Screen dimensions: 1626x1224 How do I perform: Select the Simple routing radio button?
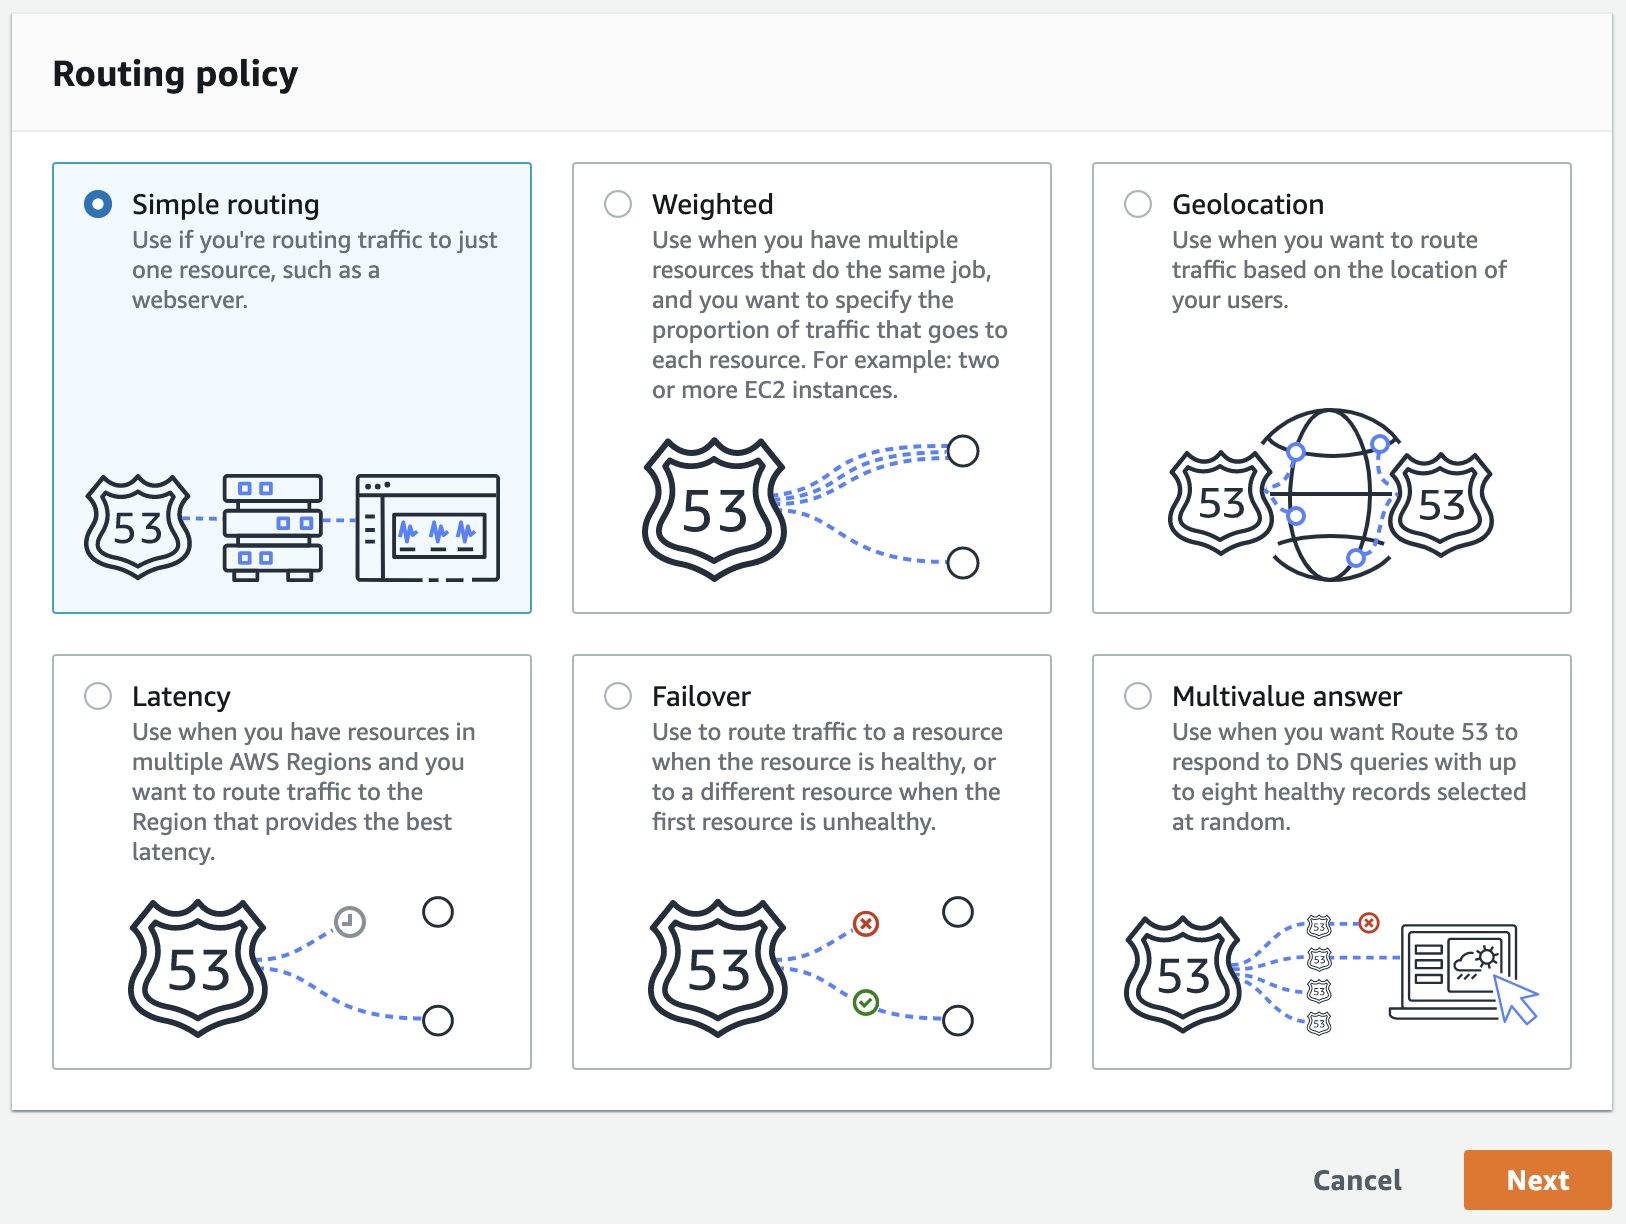(98, 204)
